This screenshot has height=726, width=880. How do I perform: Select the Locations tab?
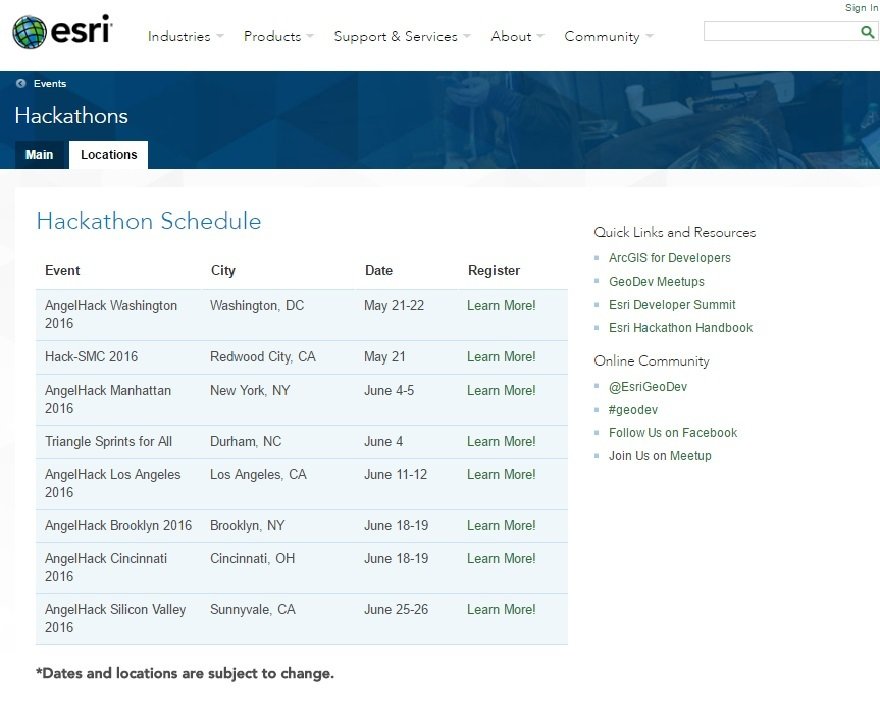109,155
